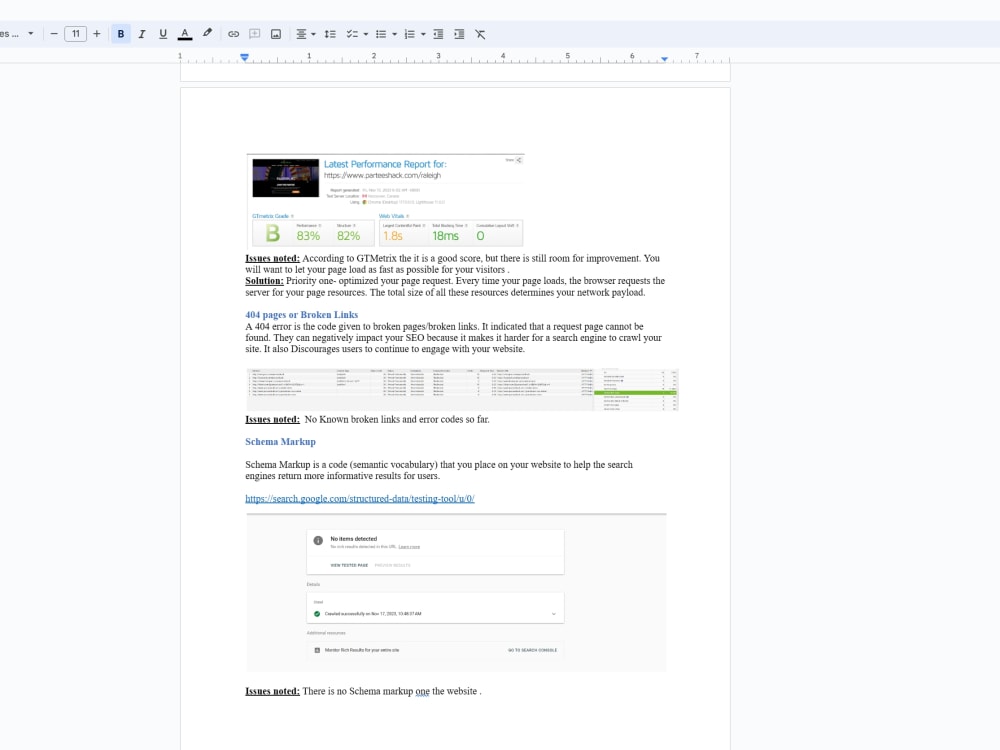Click 'Issues noted:' before 'No Known broken links'

point(272,419)
